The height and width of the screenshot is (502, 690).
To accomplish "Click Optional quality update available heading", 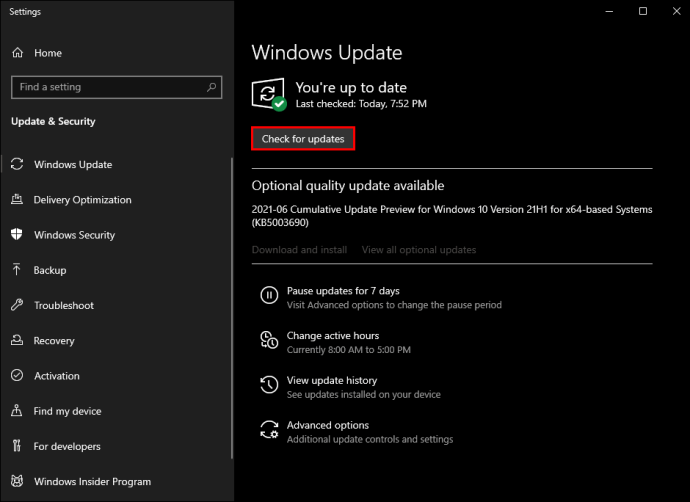I will [x=348, y=186].
